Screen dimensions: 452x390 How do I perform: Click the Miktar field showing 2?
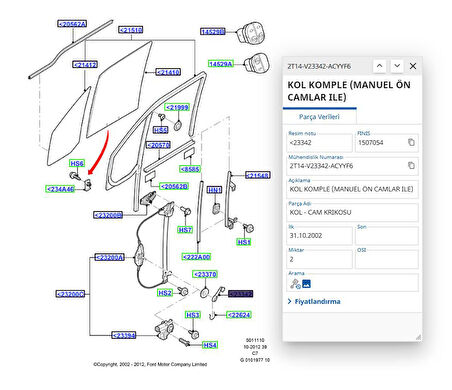[x=319, y=259]
